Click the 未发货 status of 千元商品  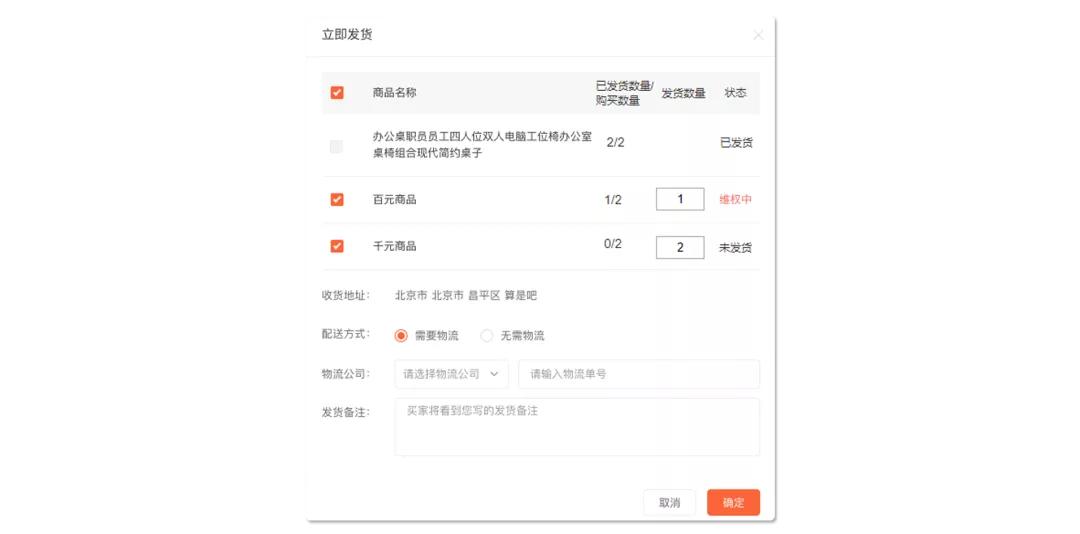tap(736, 248)
